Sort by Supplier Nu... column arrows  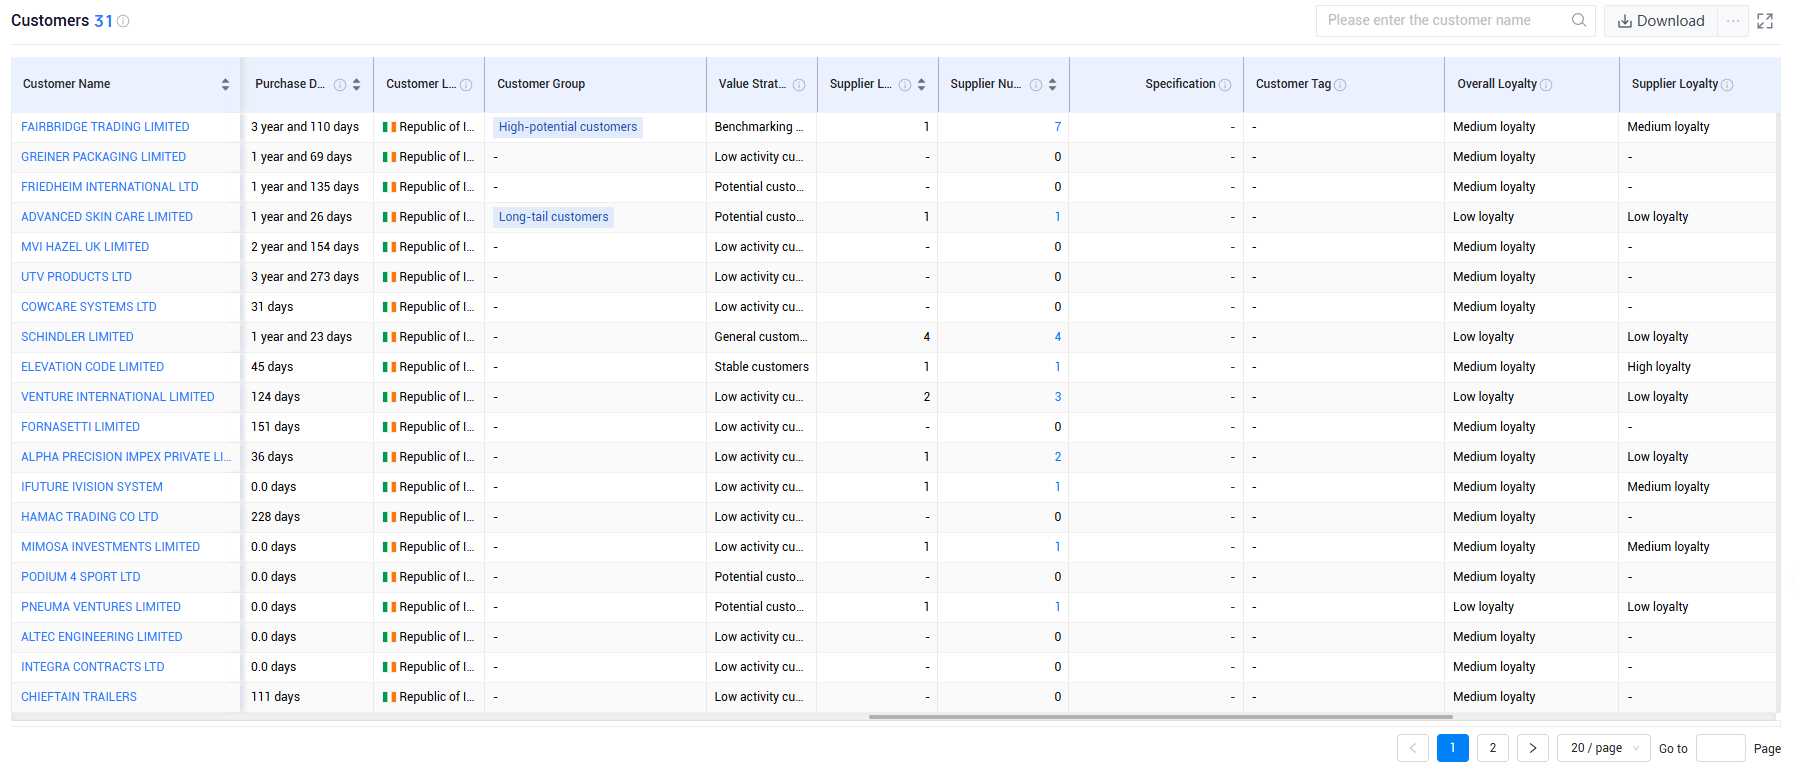click(x=1052, y=85)
